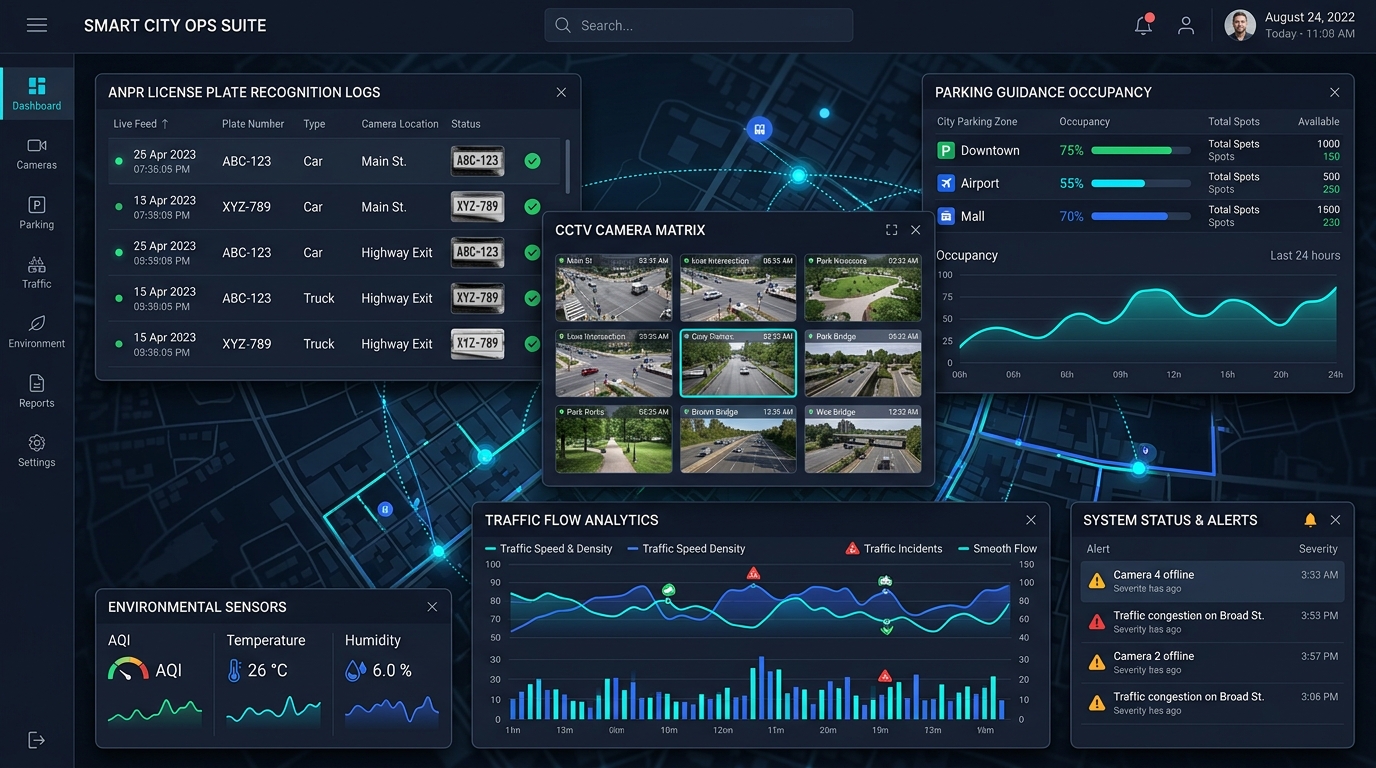Click the Downtown occupancy progress bar
1376x768 pixels.
click(x=1141, y=150)
